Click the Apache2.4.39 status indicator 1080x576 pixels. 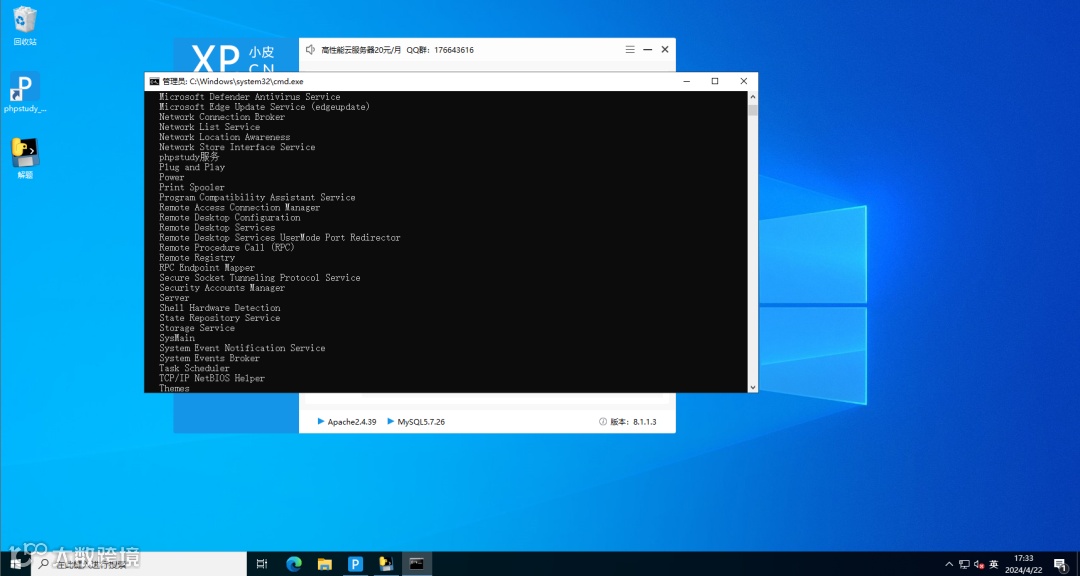[346, 422]
